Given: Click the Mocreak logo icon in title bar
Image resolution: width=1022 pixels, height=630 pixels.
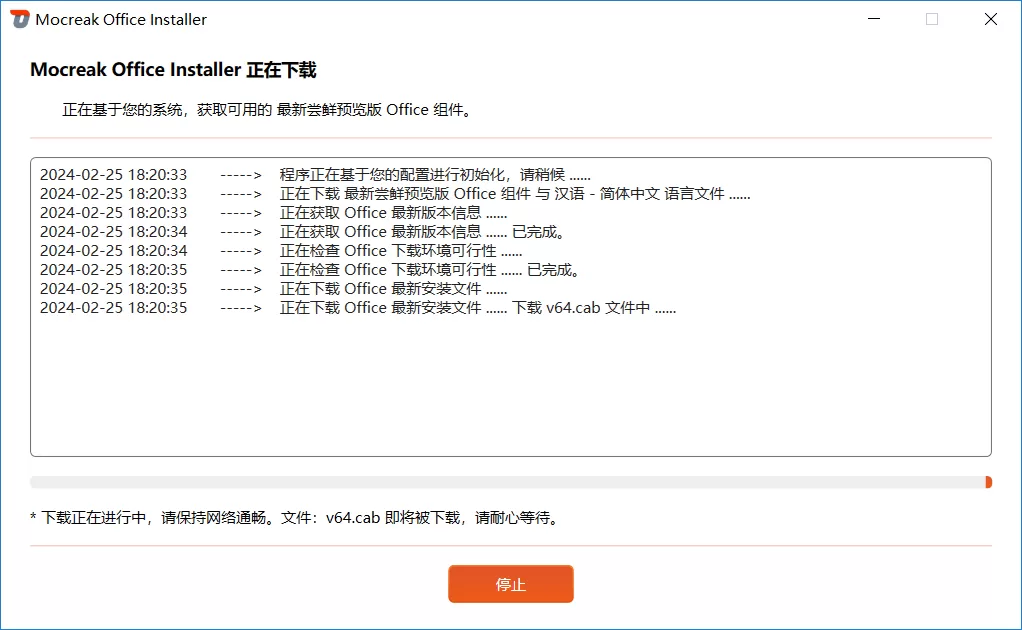Looking at the screenshot, I should pos(21,18).
